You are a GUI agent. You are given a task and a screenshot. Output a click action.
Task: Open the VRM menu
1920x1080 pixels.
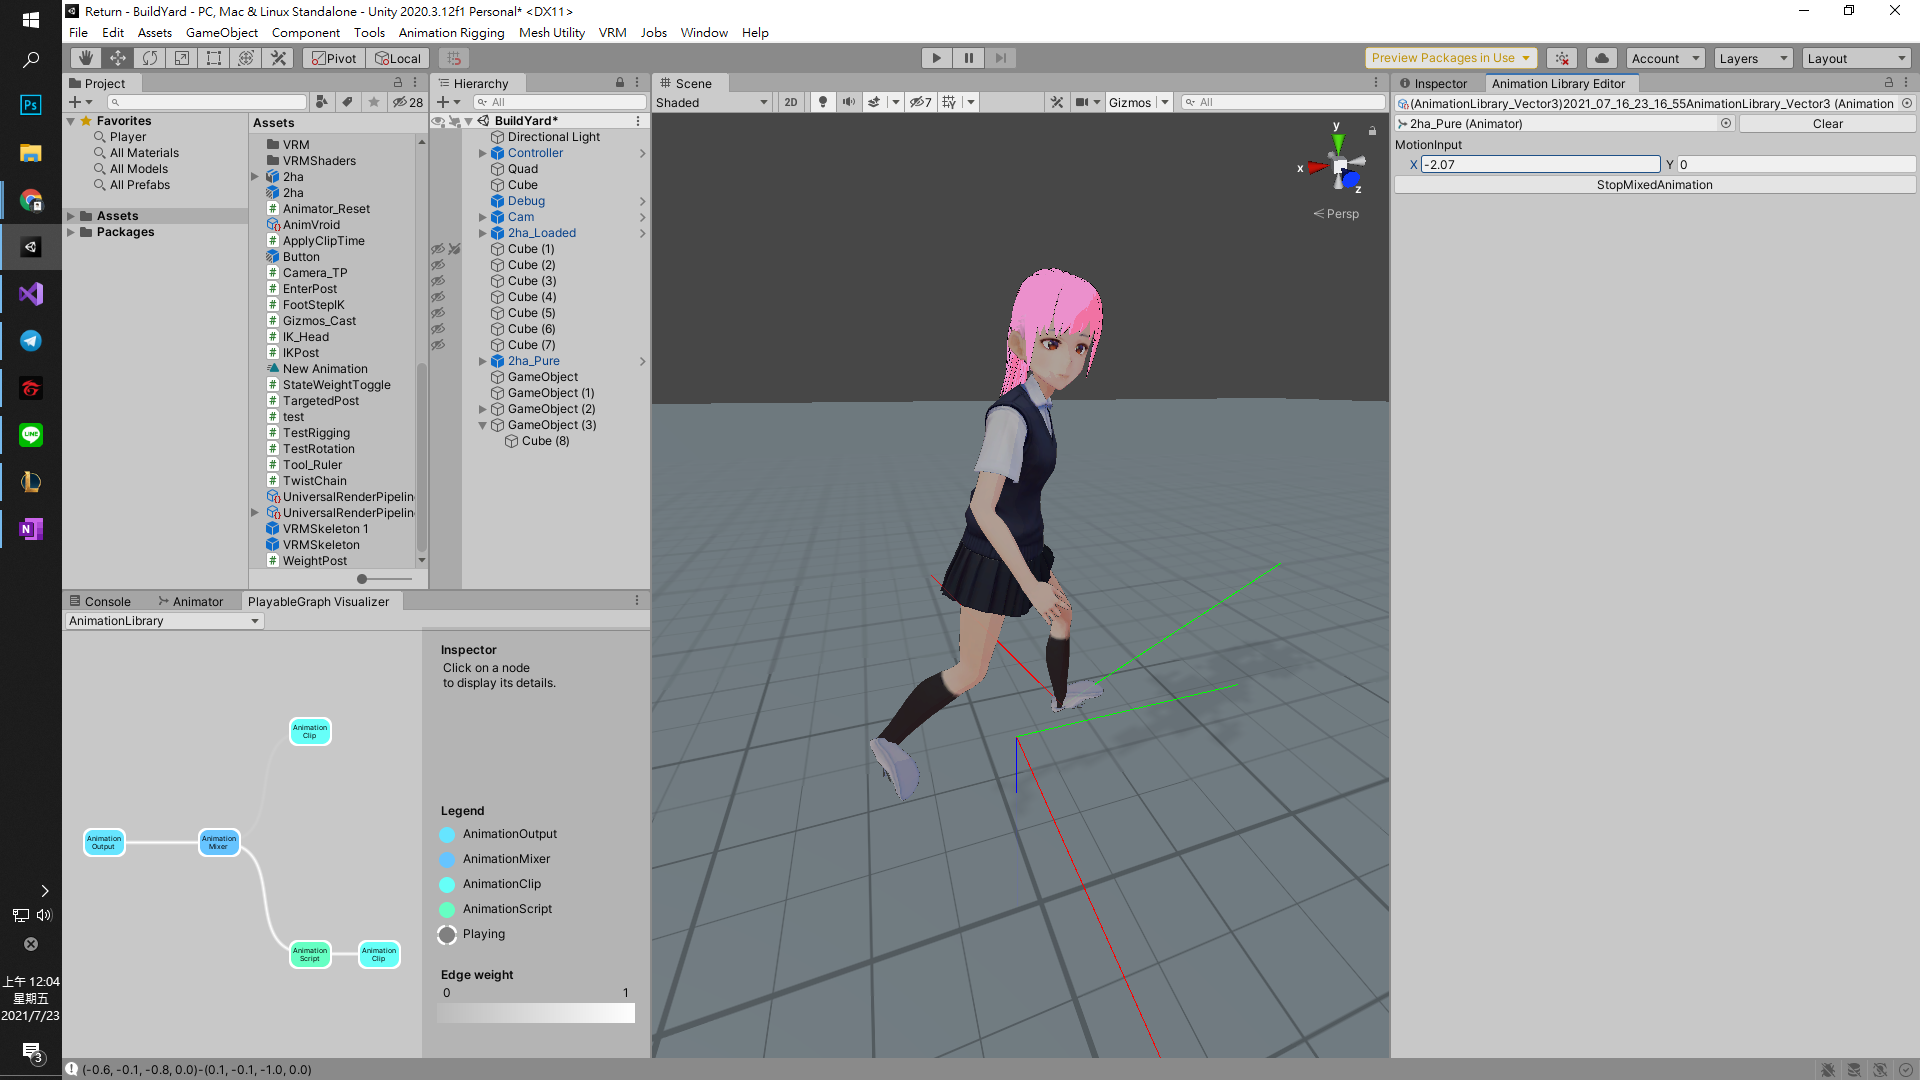[x=612, y=32]
